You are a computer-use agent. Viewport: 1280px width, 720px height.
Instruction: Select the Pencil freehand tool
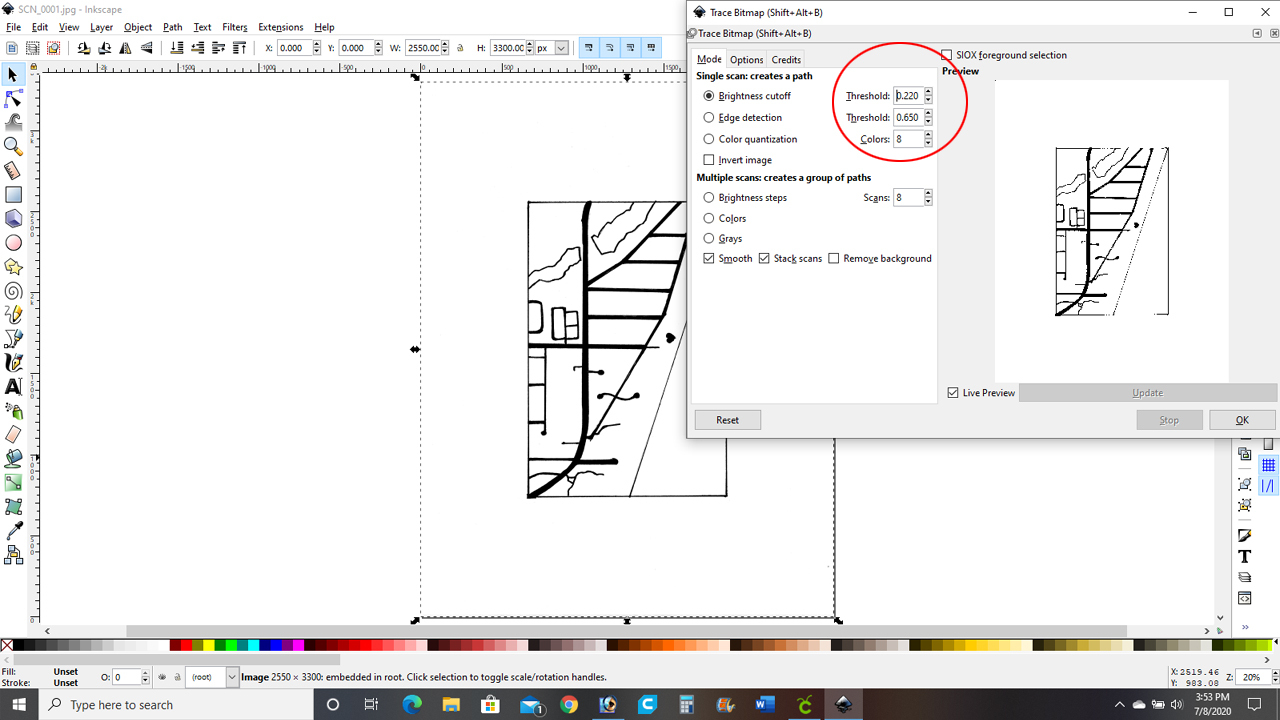pyautogui.click(x=13, y=315)
